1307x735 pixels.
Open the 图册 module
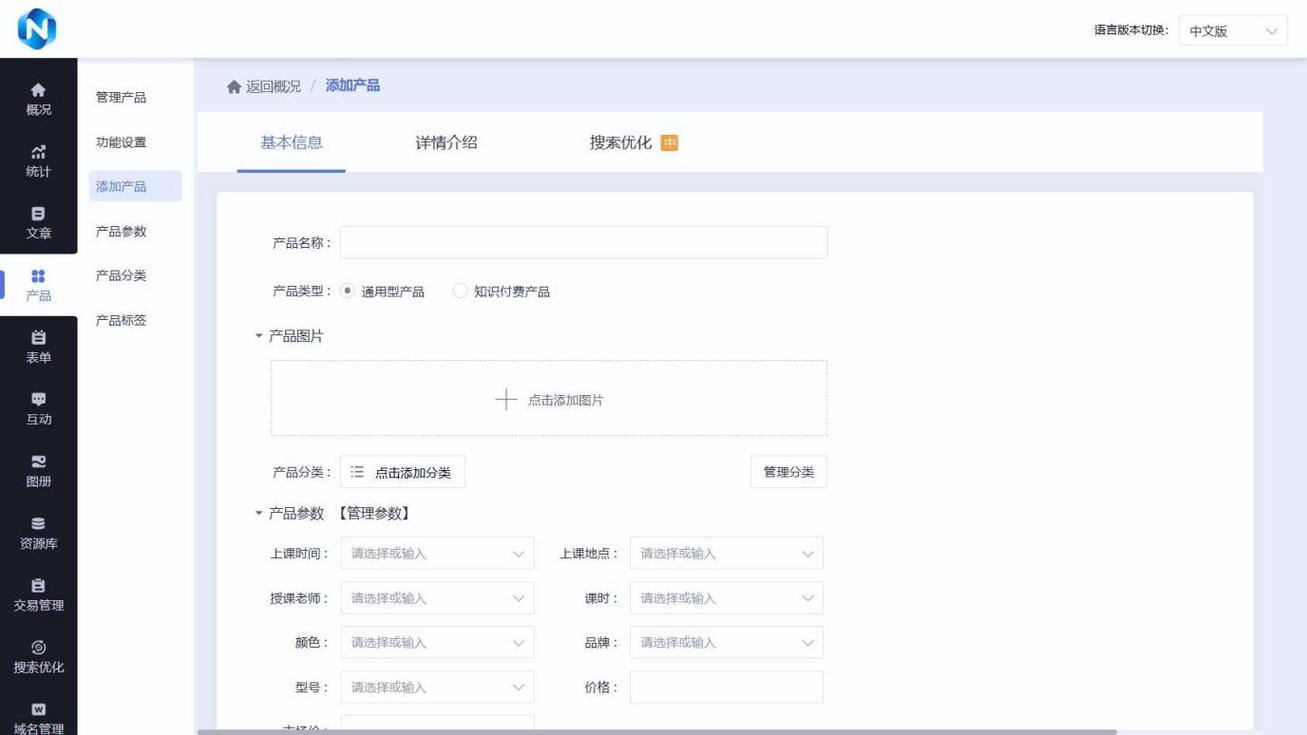pyautogui.click(x=38, y=470)
